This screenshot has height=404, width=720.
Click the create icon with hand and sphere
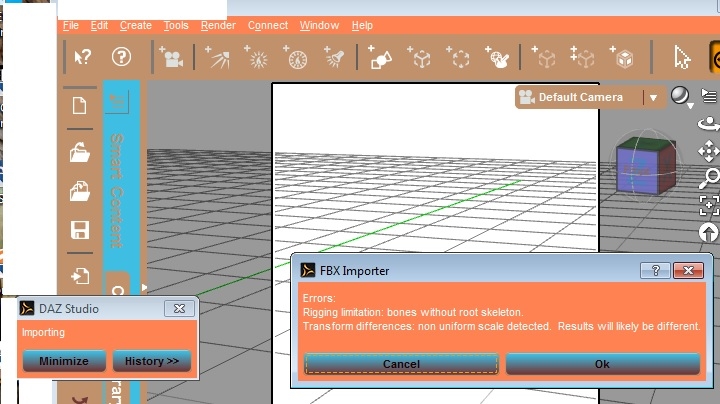coord(497,57)
